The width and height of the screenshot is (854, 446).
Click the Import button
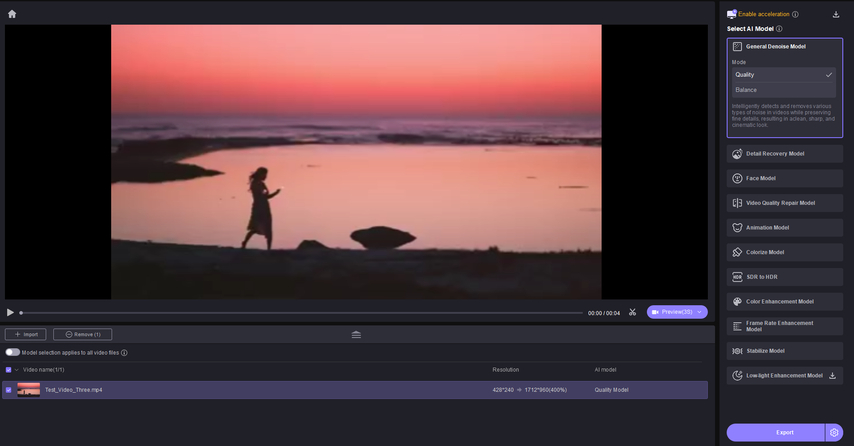(26, 334)
